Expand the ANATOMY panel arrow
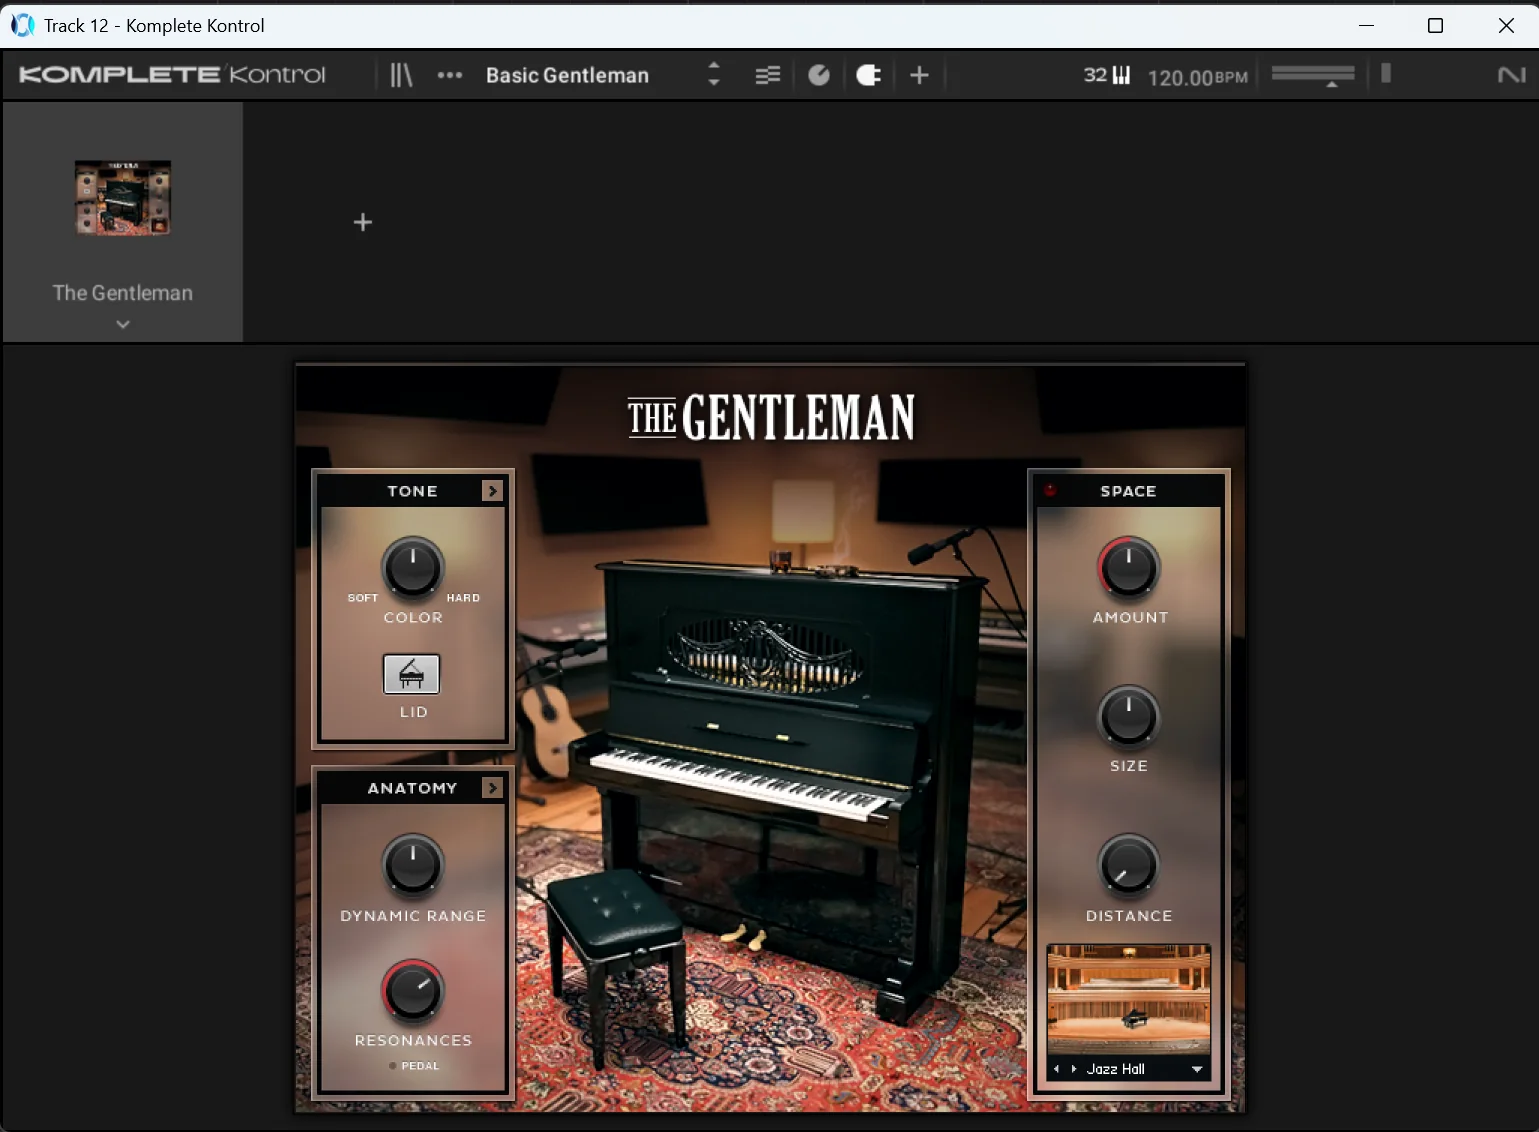This screenshot has height=1132, width=1539. [x=492, y=788]
